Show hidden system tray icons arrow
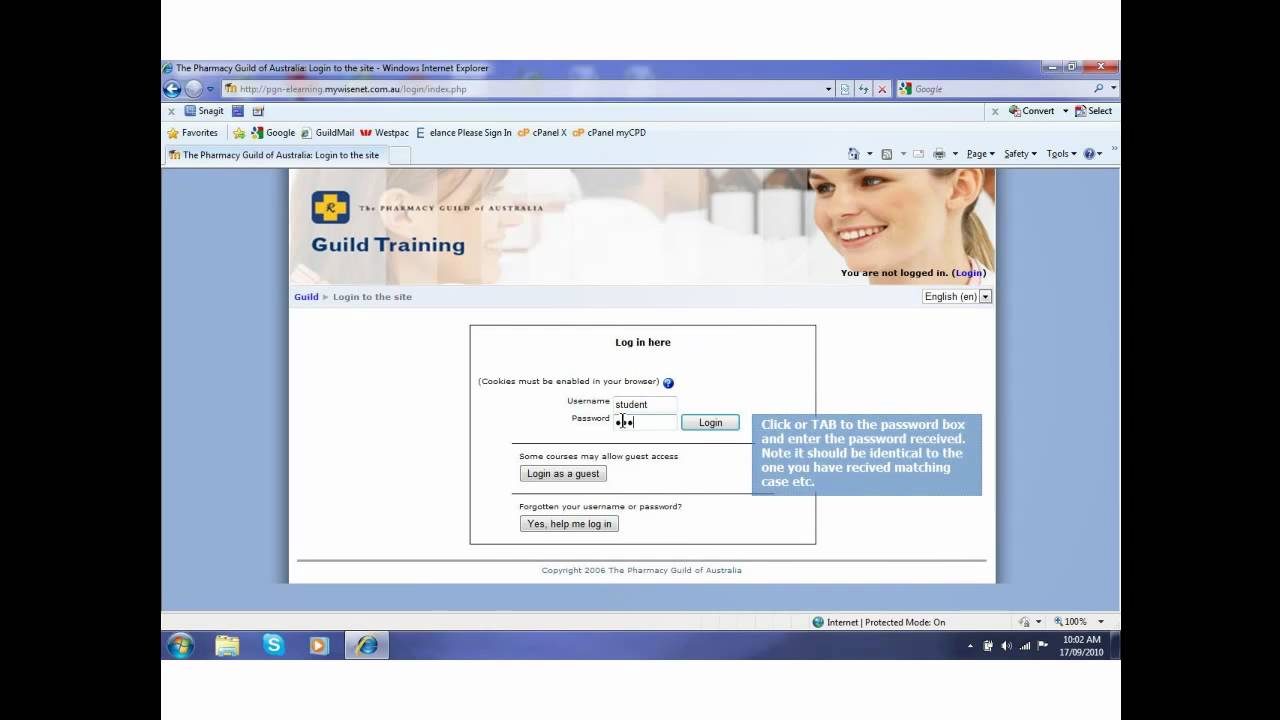The image size is (1280, 720). (970, 647)
